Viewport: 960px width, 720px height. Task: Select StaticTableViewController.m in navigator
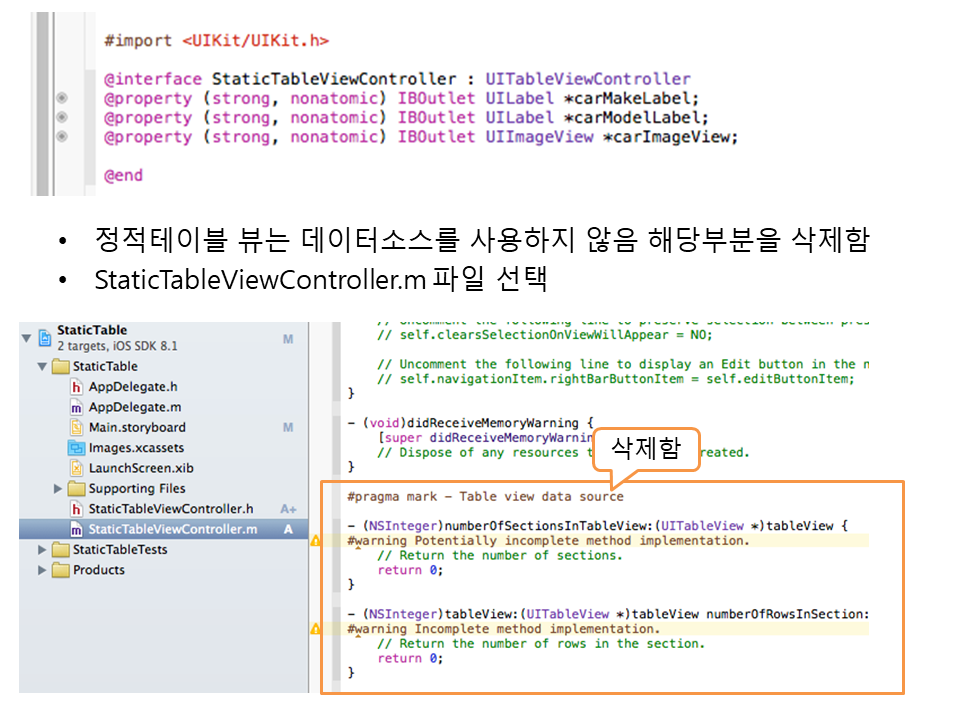coord(172,529)
